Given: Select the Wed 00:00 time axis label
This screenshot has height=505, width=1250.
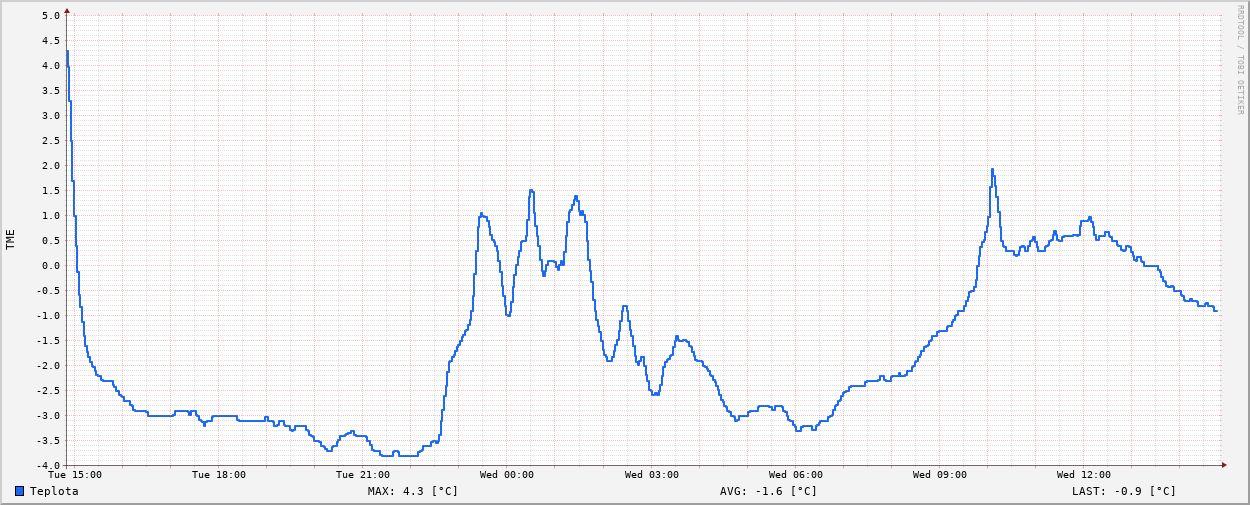Looking at the screenshot, I should [507, 475].
